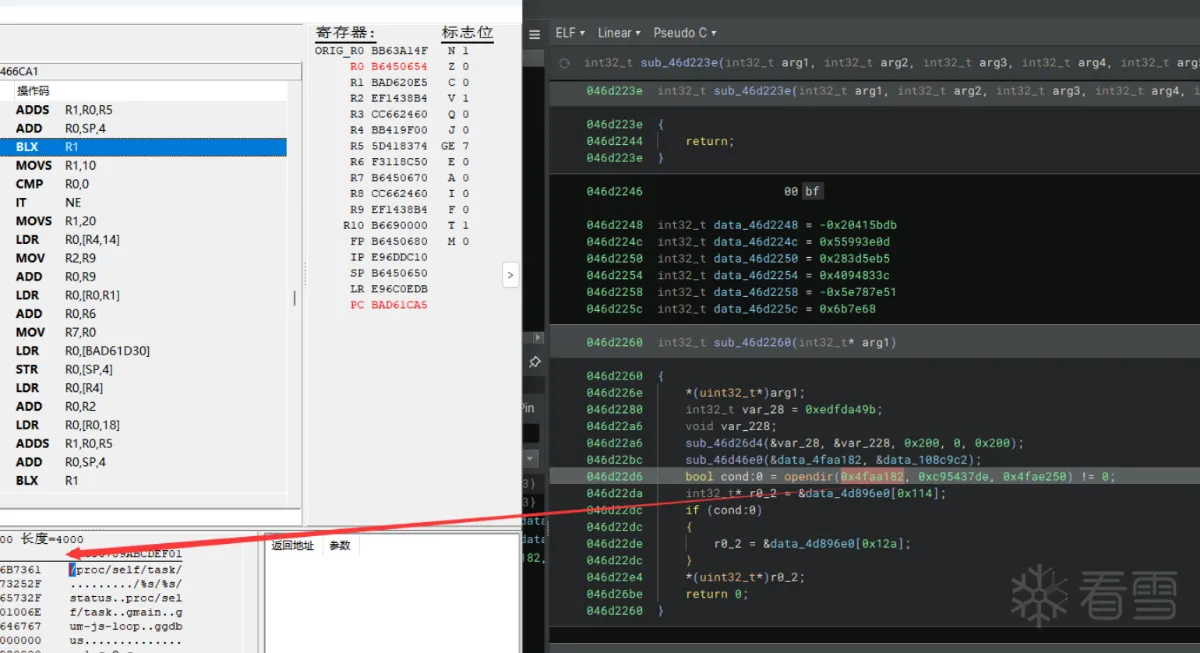
Task: Select the MOVS R1,10 instruction row
Action: coord(143,165)
